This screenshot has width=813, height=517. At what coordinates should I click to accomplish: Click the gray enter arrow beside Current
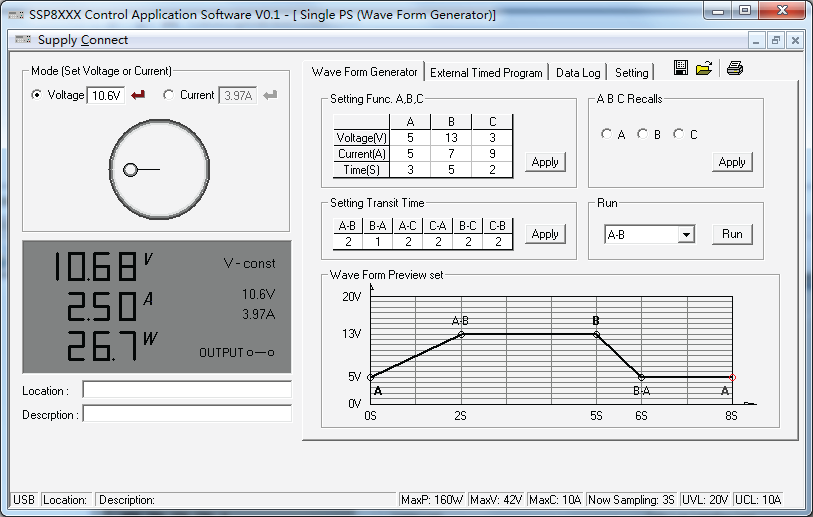pos(269,95)
